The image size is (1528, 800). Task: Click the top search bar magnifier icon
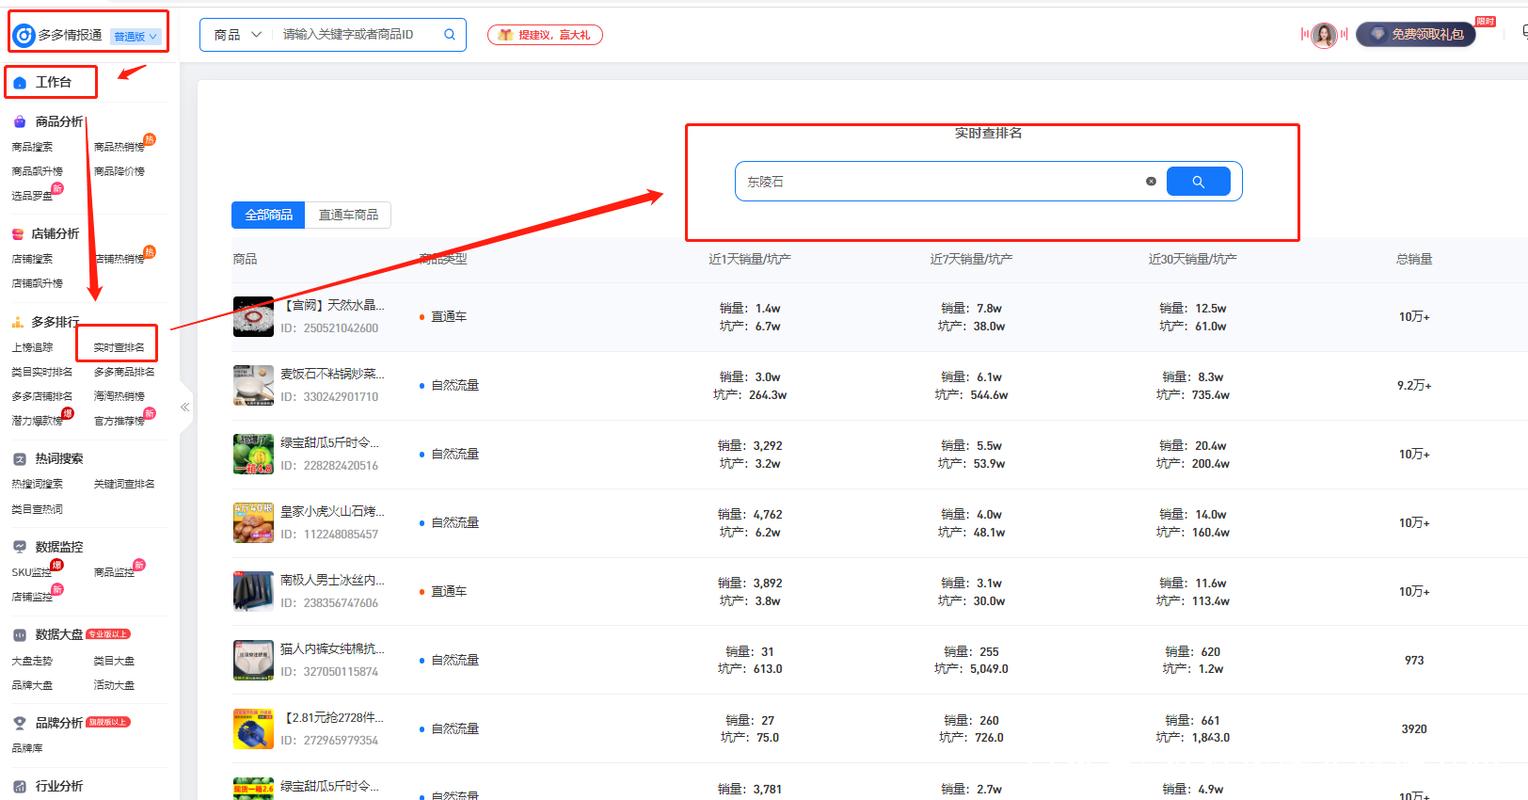pyautogui.click(x=450, y=34)
